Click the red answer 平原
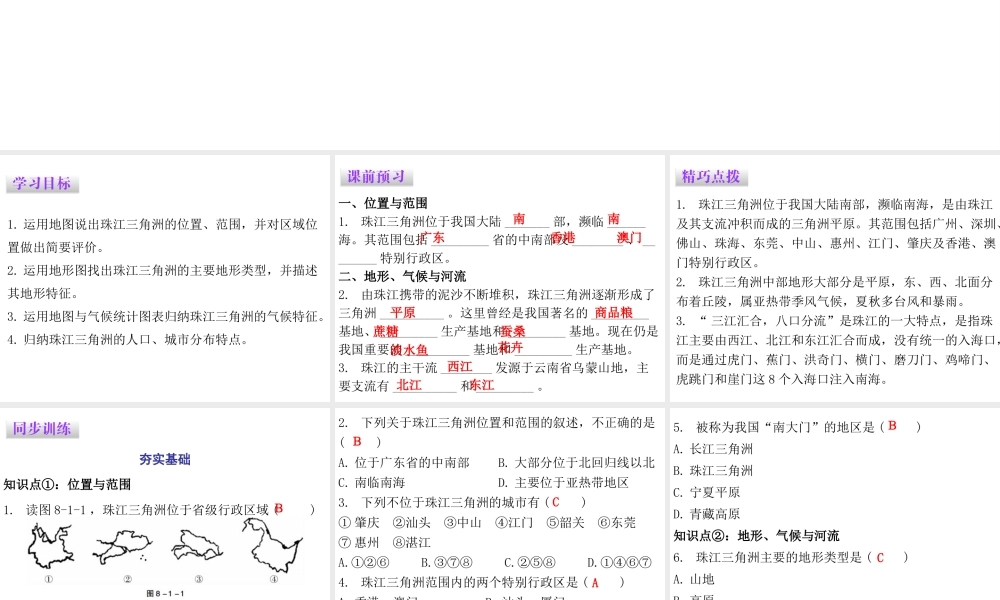This screenshot has height=600, width=1000. click(x=403, y=312)
